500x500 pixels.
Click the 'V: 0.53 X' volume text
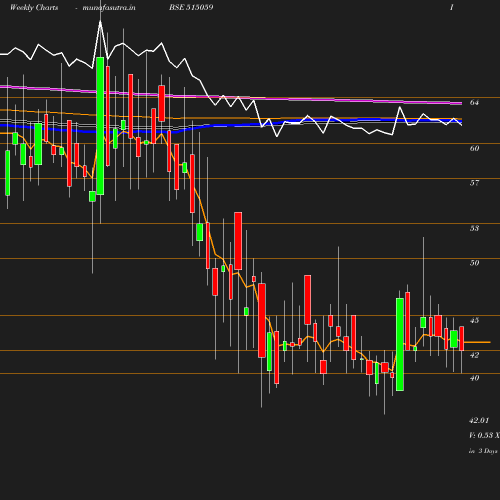tap(484, 435)
